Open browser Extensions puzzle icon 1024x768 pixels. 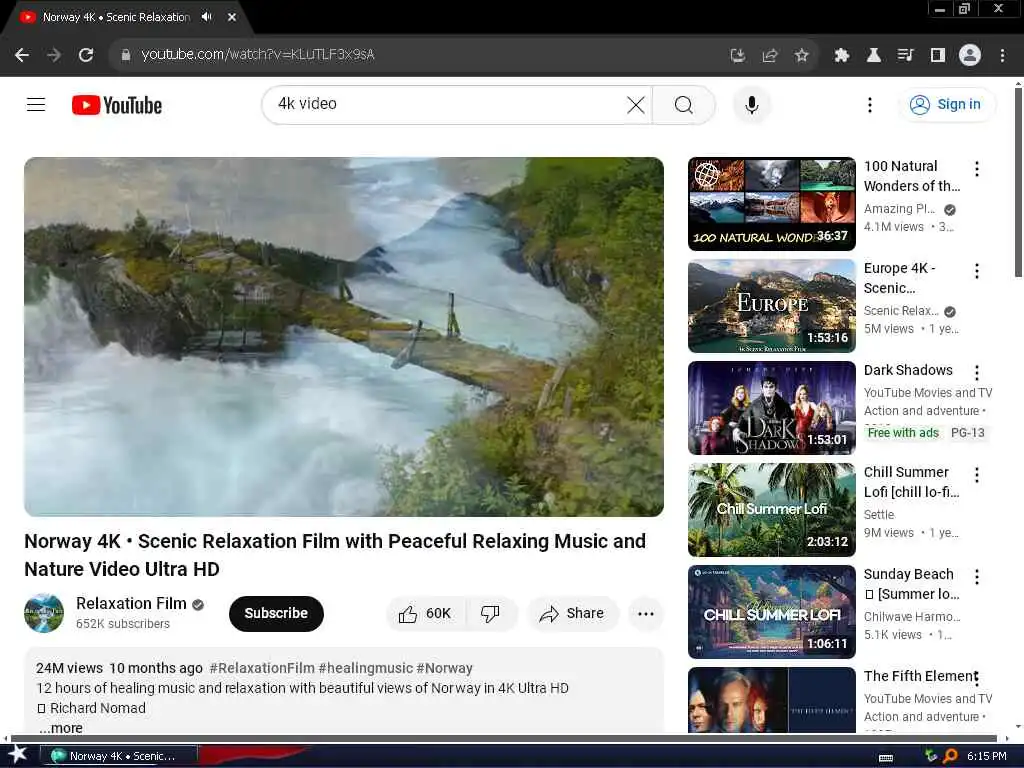tap(842, 55)
